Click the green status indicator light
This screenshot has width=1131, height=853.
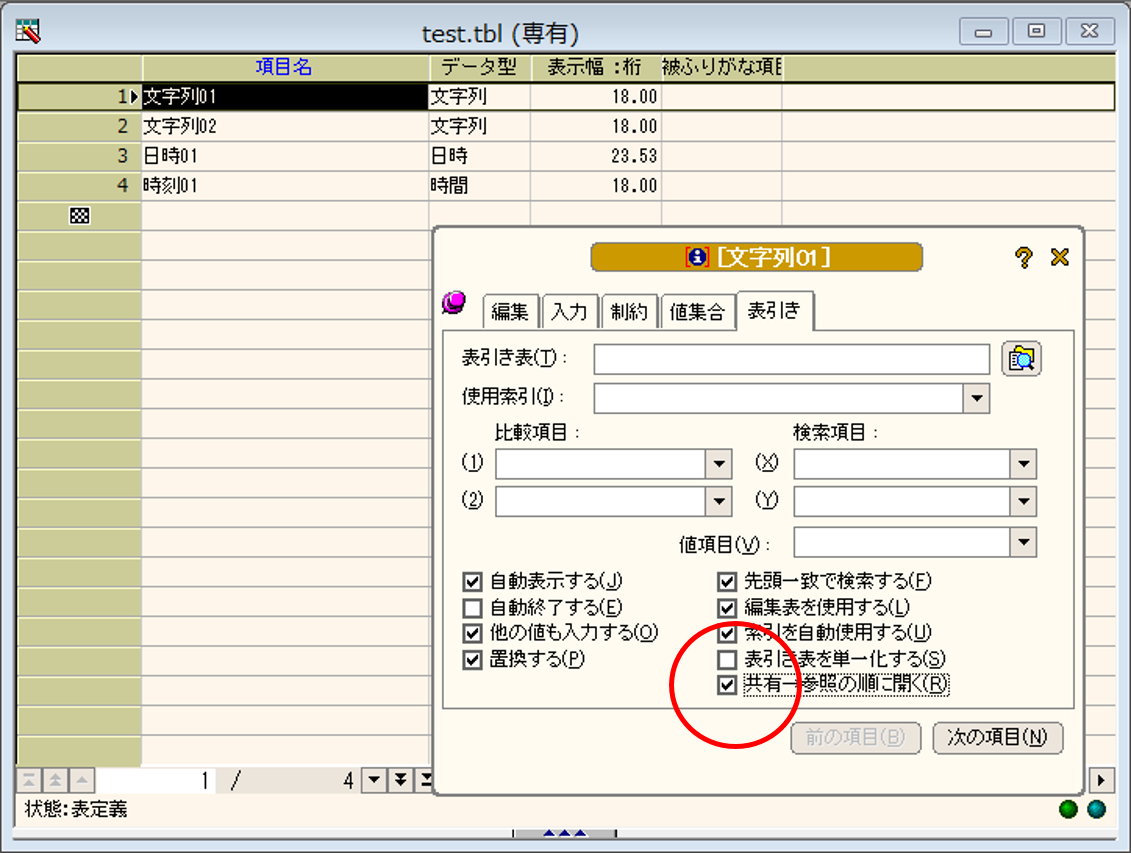(1068, 809)
